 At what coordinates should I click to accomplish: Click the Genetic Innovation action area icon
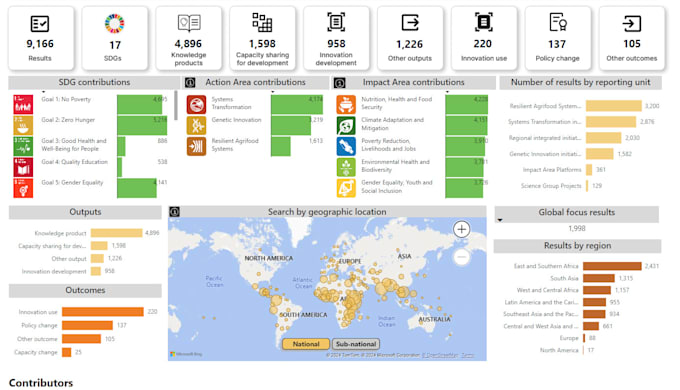point(196,125)
